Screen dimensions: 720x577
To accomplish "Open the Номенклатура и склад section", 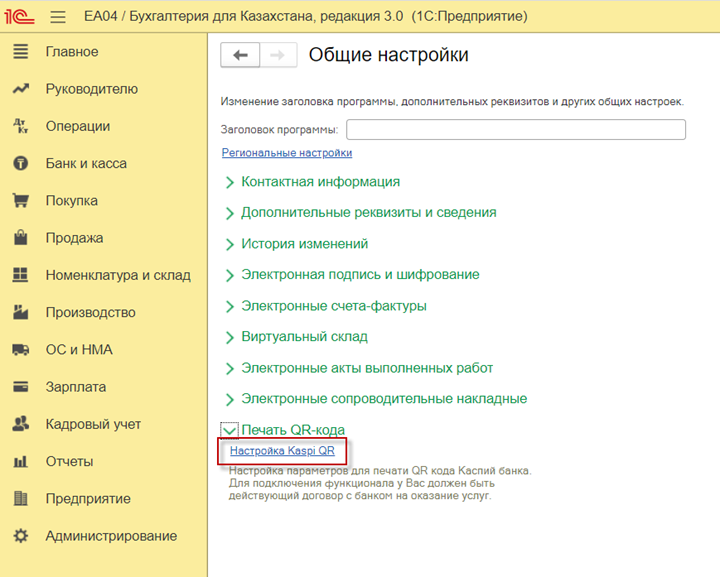I will tap(118, 275).
